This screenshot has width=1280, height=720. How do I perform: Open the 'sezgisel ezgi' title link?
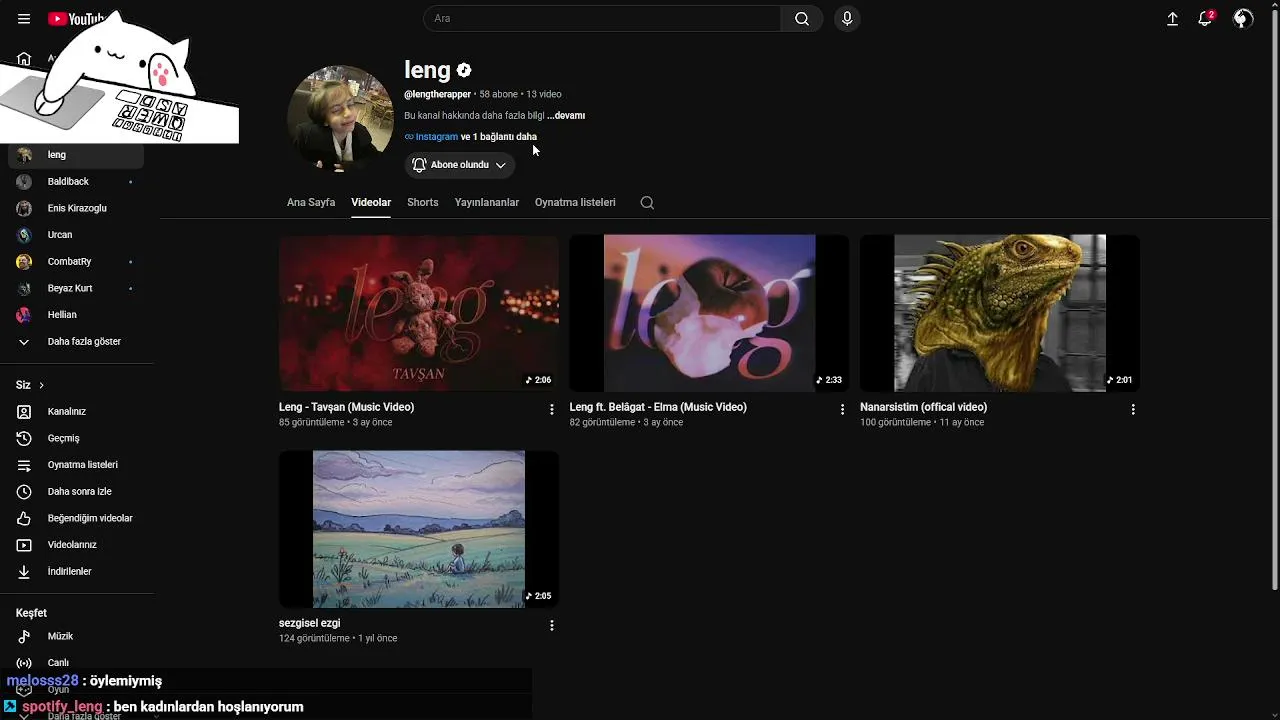coord(310,623)
